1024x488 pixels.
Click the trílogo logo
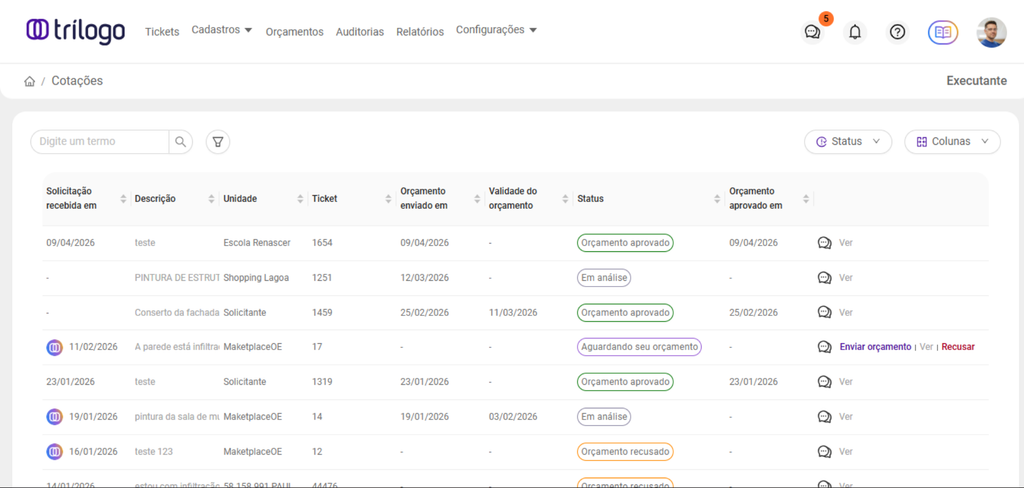(x=76, y=31)
